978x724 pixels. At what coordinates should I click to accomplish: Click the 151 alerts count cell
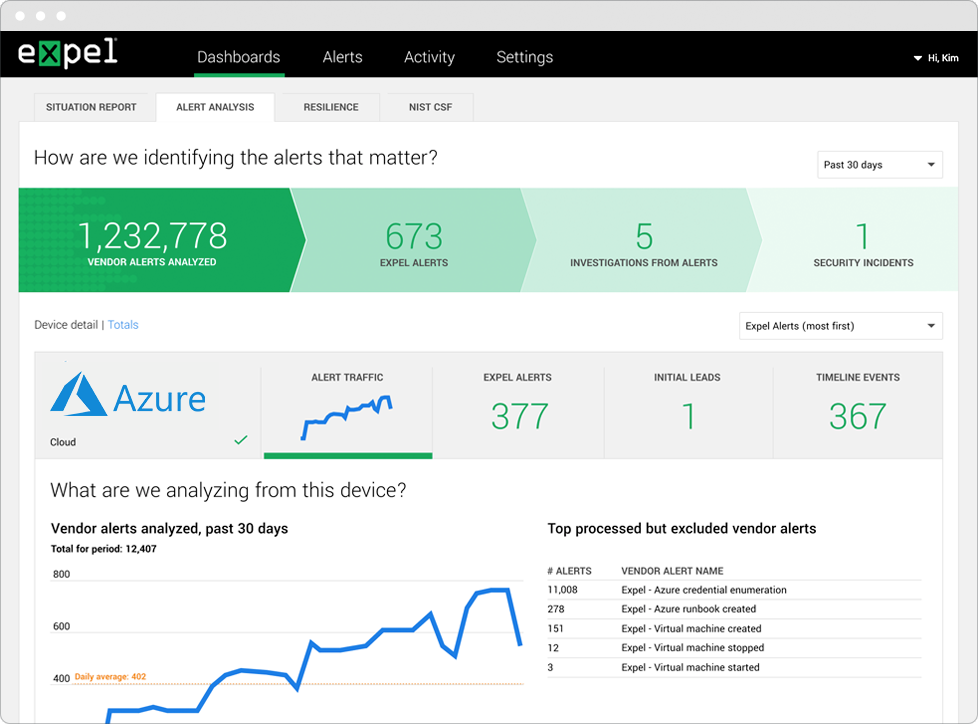[x=555, y=629]
